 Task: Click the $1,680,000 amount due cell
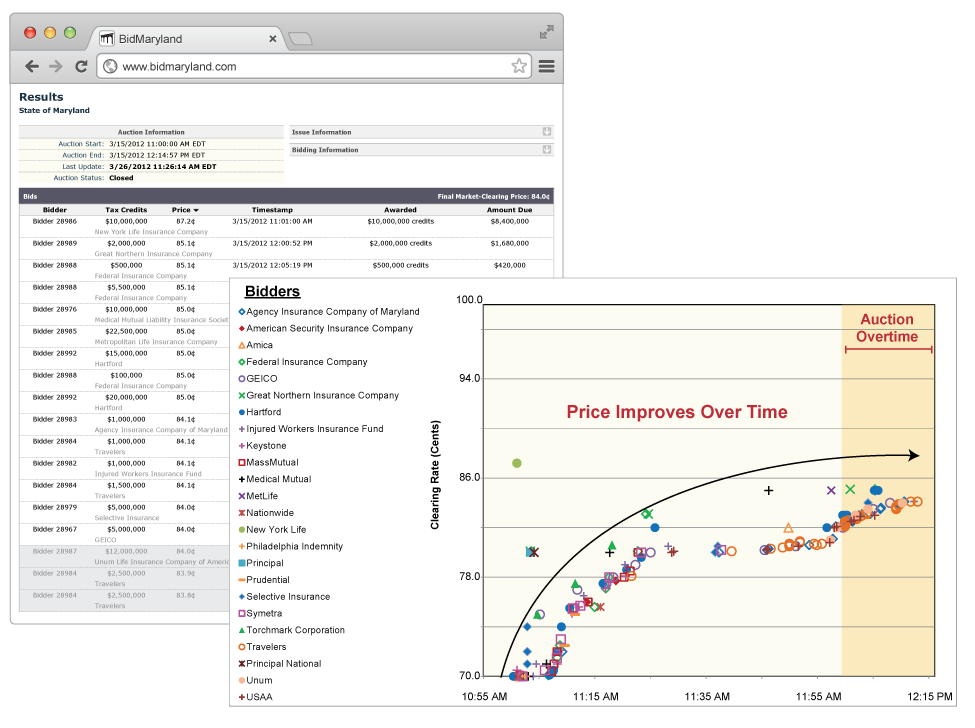509,243
